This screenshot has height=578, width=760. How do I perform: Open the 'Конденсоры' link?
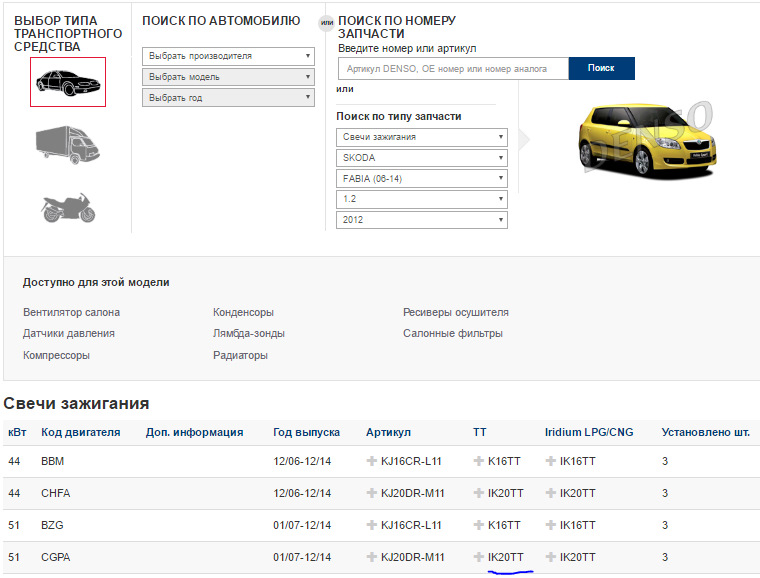pyautogui.click(x=243, y=312)
